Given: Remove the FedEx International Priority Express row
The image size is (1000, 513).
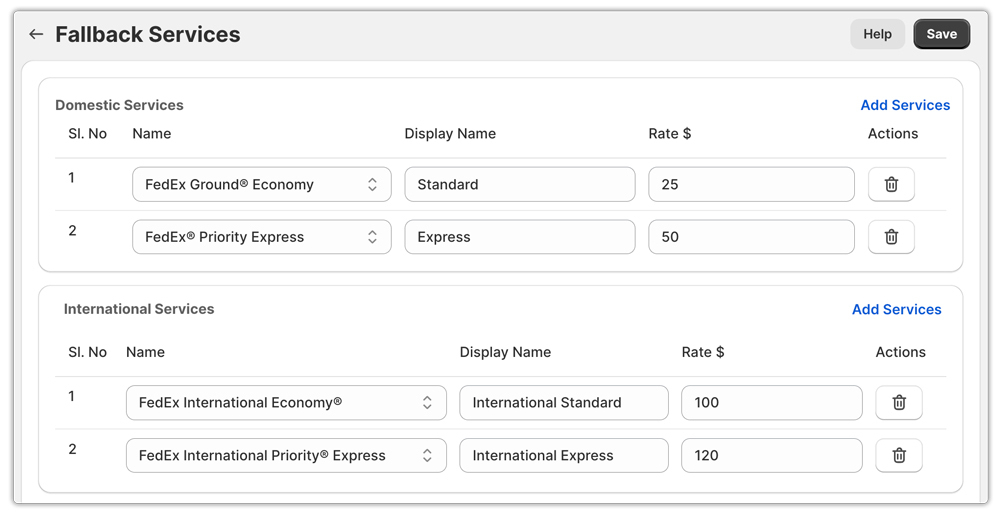Looking at the screenshot, I should [898, 456].
